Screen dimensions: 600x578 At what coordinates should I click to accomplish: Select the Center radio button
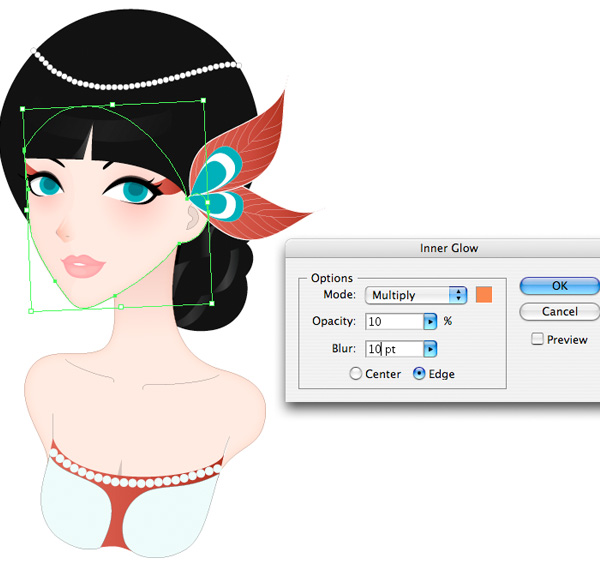click(x=355, y=374)
